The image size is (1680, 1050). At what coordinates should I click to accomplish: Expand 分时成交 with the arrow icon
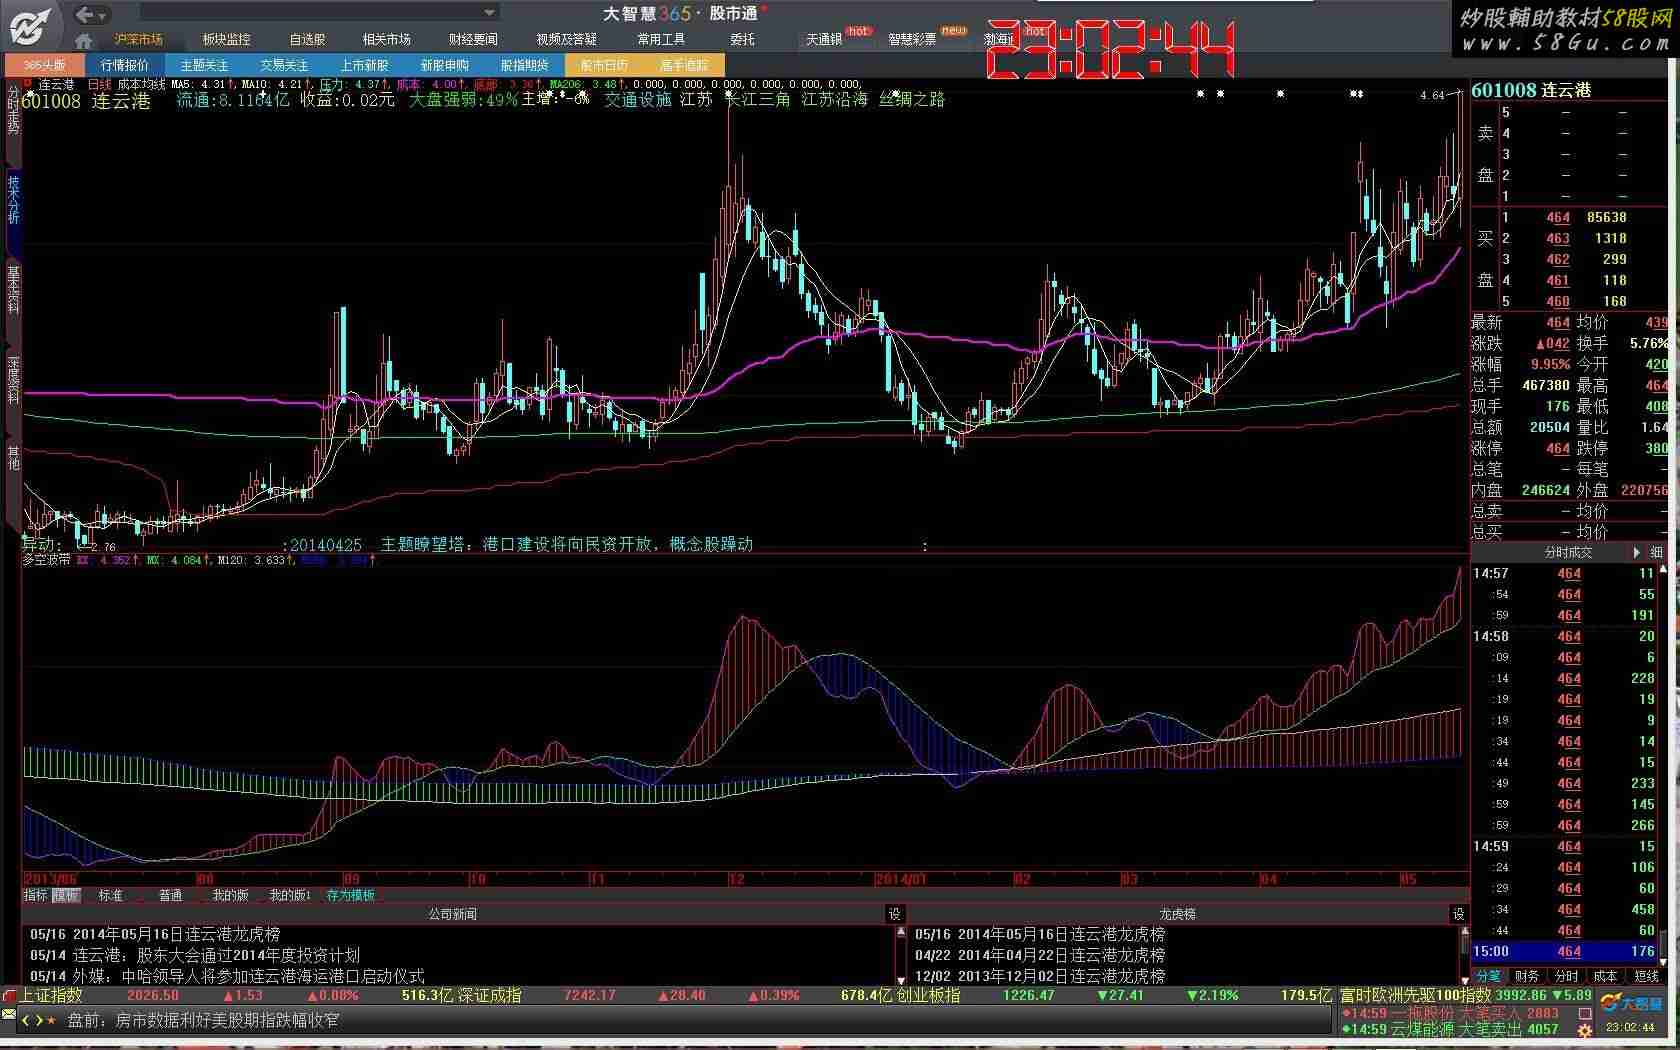1637,552
